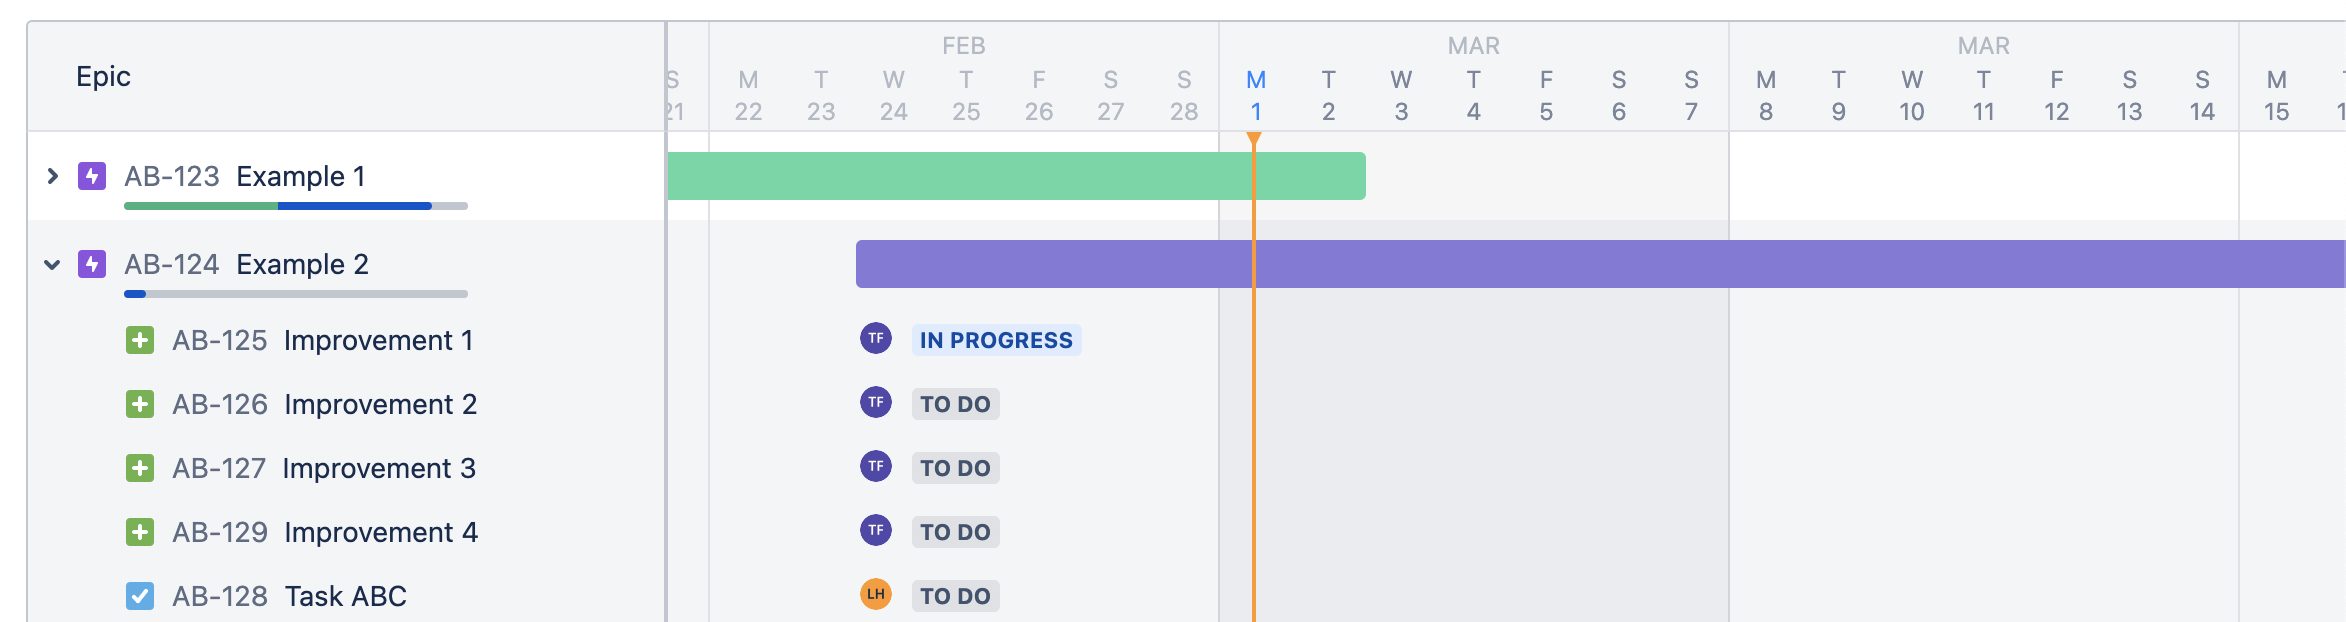Click the TF avatar next to IN PROGRESS
Image resolution: width=2346 pixels, height=622 pixels.
coord(876,338)
